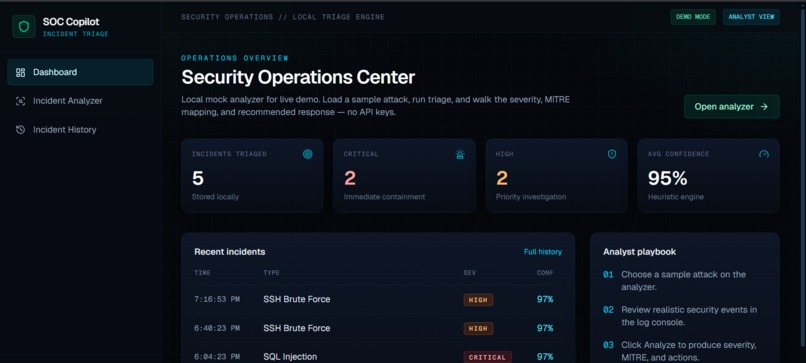Click the Security Operations Center heading
This screenshot has height=363, width=806.
coord(298,78)
